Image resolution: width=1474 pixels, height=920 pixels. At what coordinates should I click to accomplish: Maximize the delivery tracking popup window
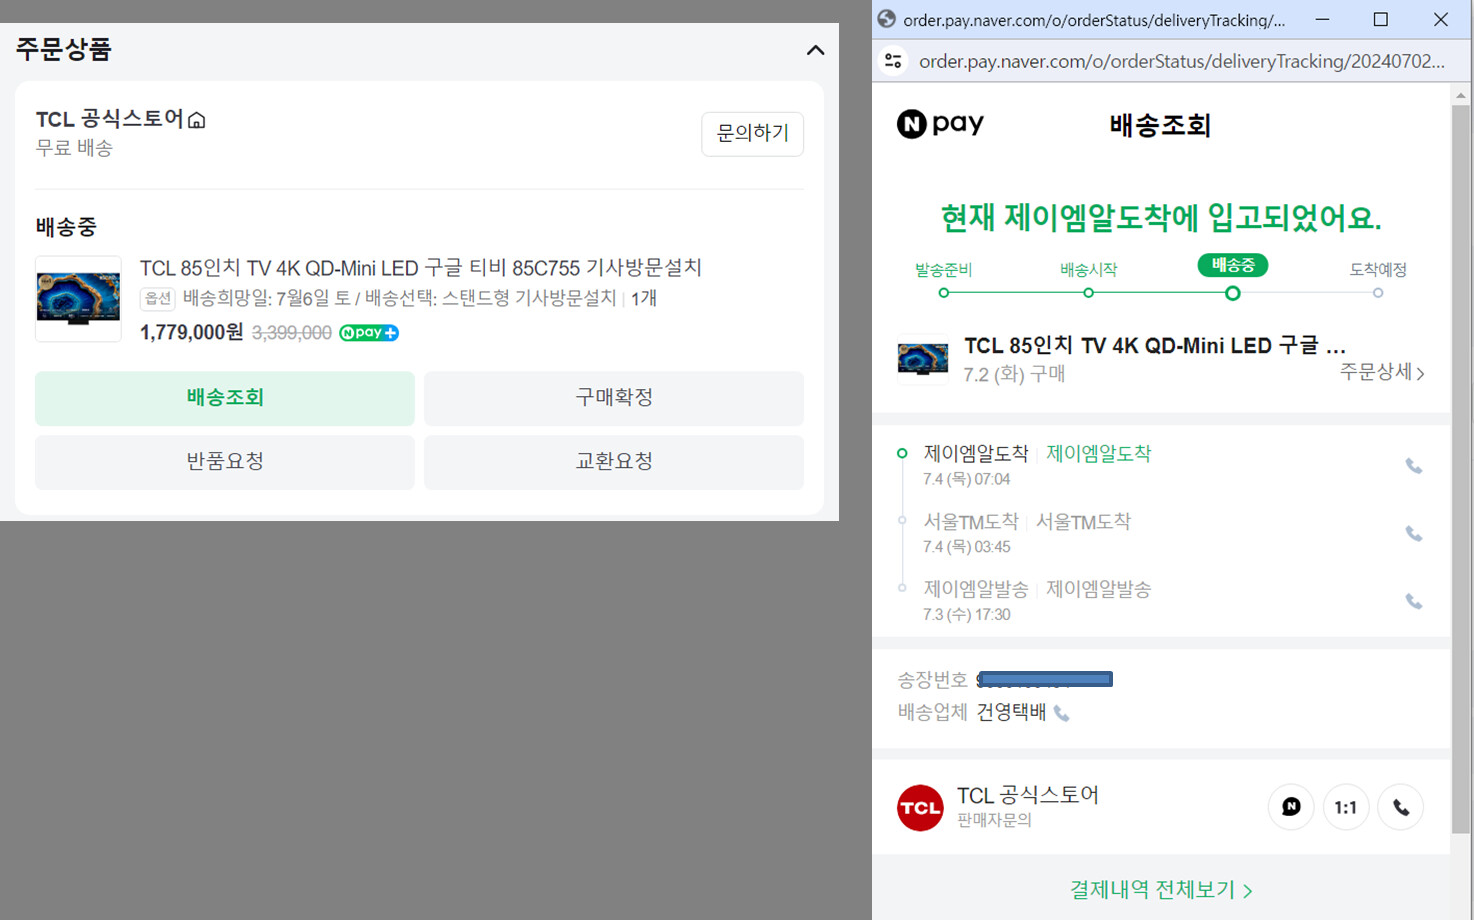(1381, 19)
